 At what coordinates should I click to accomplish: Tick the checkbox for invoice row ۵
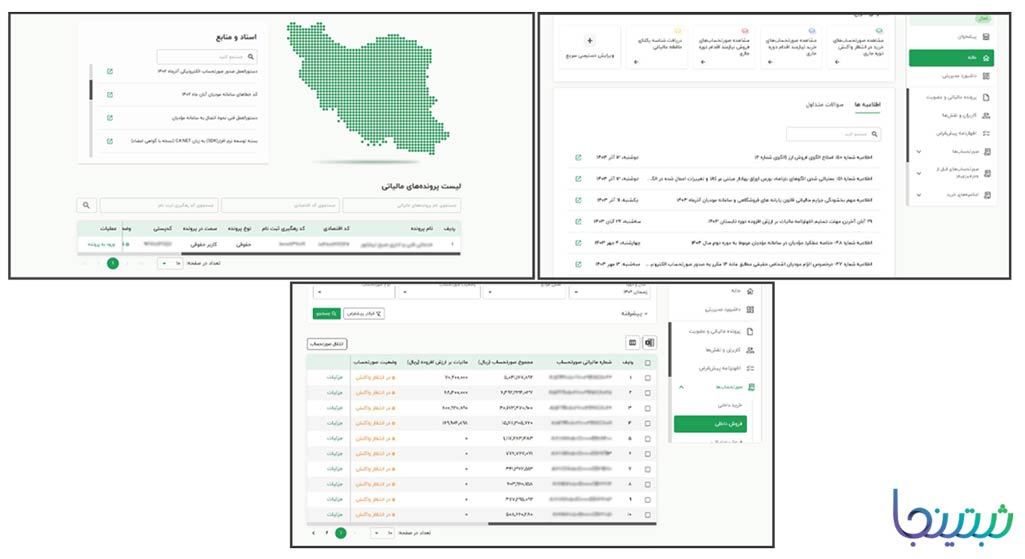coord(648,439)
